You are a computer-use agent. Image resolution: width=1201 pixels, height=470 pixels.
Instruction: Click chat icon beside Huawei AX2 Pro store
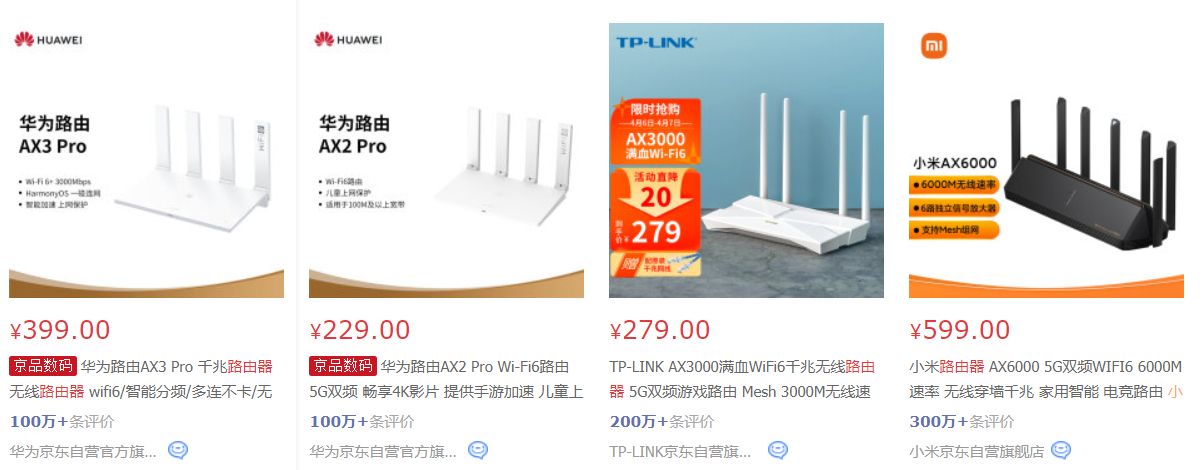tap(478, 451)
